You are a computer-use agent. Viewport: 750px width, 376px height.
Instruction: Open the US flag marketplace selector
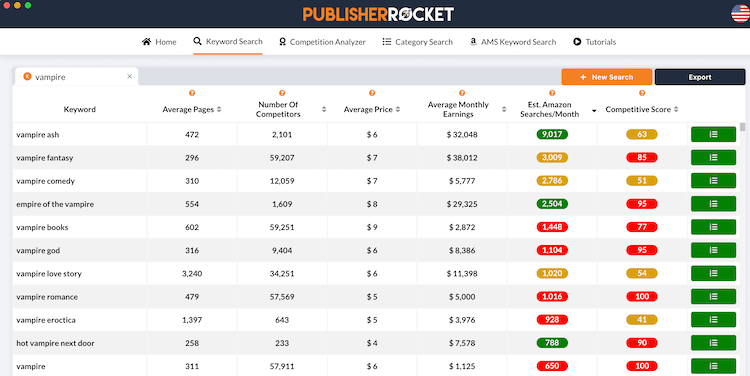pyautogui.click(x=740, y=13)
